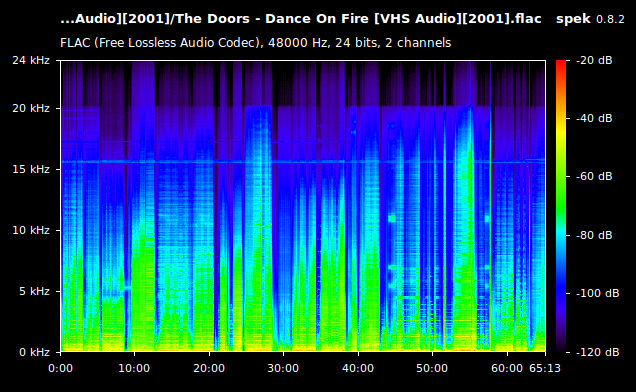The width and height of the screenshot is (636, 392).
Task: Click the 0 kHz frequency axis label
Action: point(34,352)
